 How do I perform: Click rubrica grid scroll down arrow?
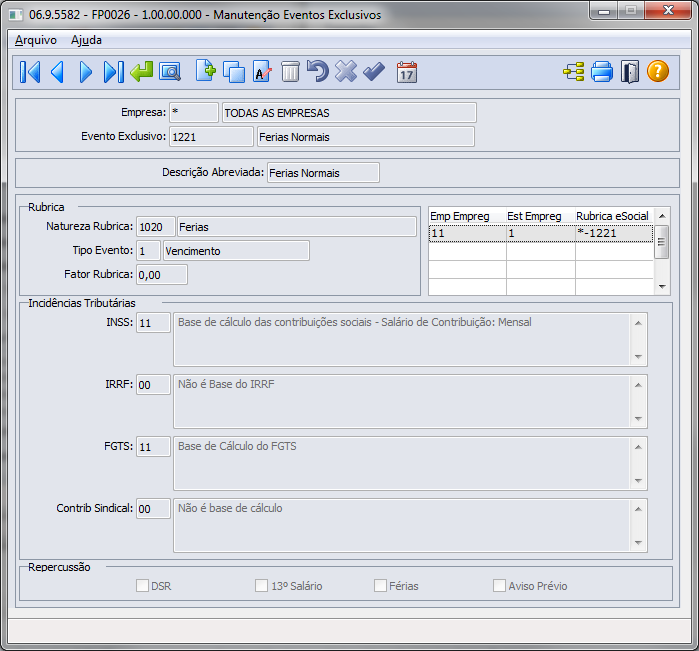pyautogui.click(x=662, y=286)
